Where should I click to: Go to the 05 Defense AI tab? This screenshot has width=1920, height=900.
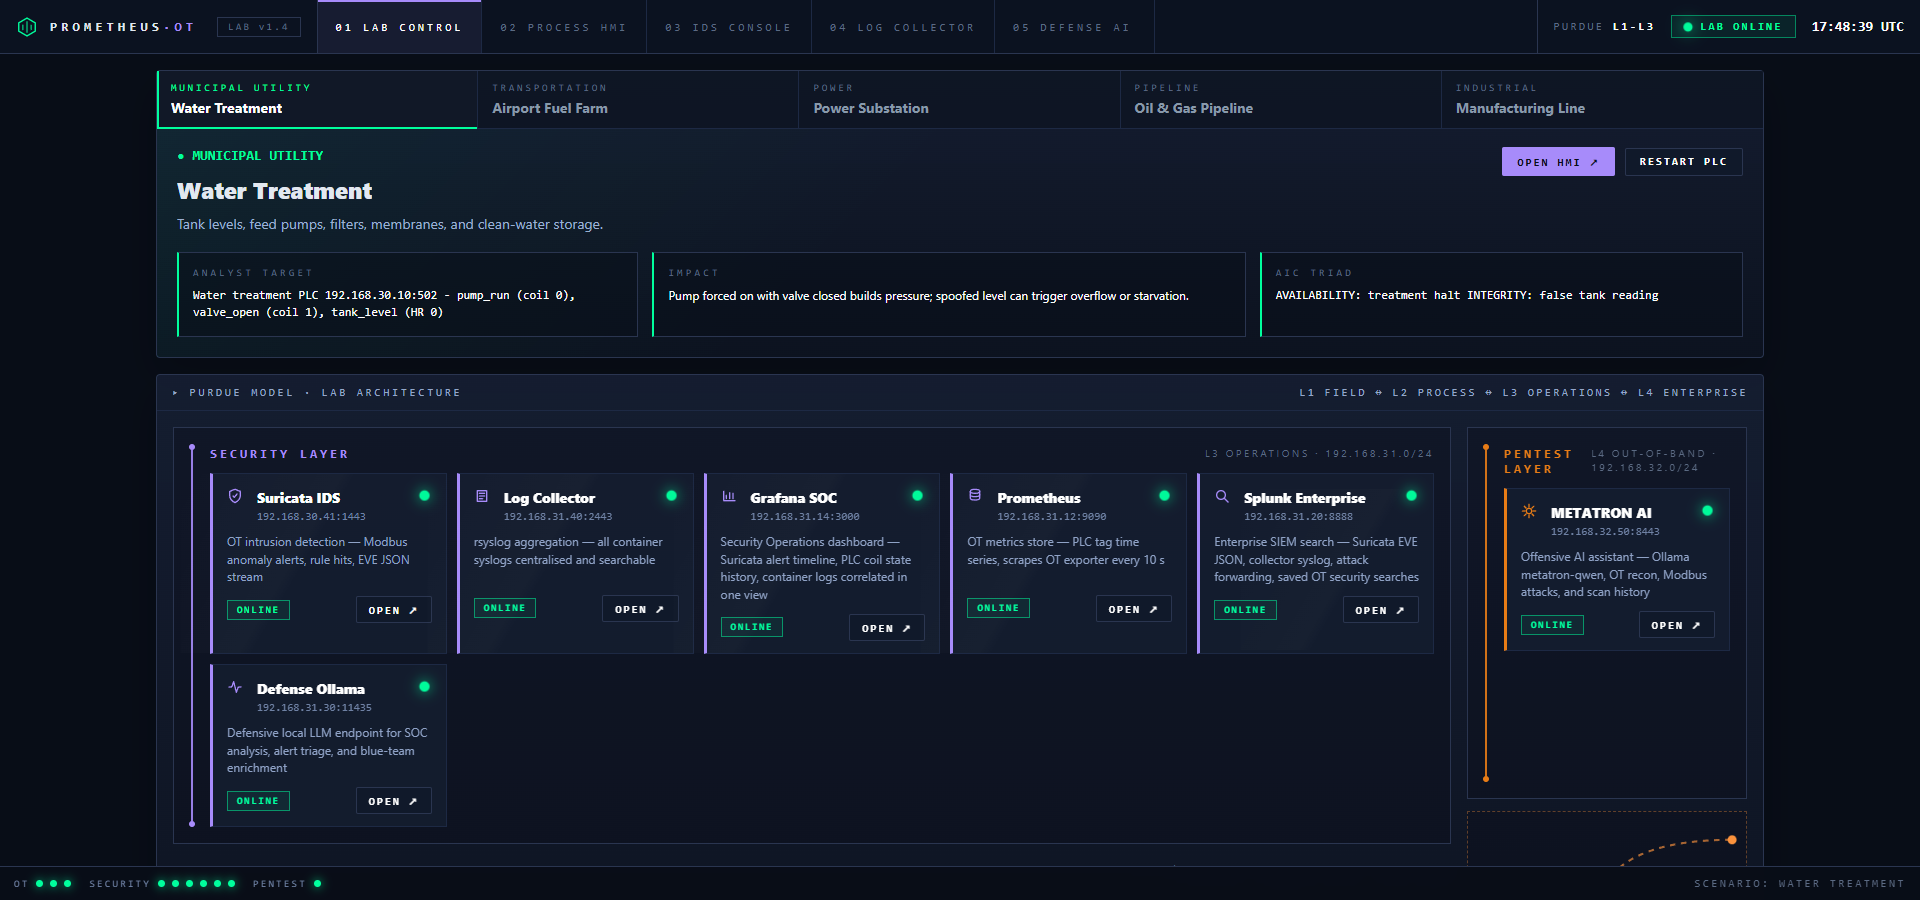tap(1074, 27)
